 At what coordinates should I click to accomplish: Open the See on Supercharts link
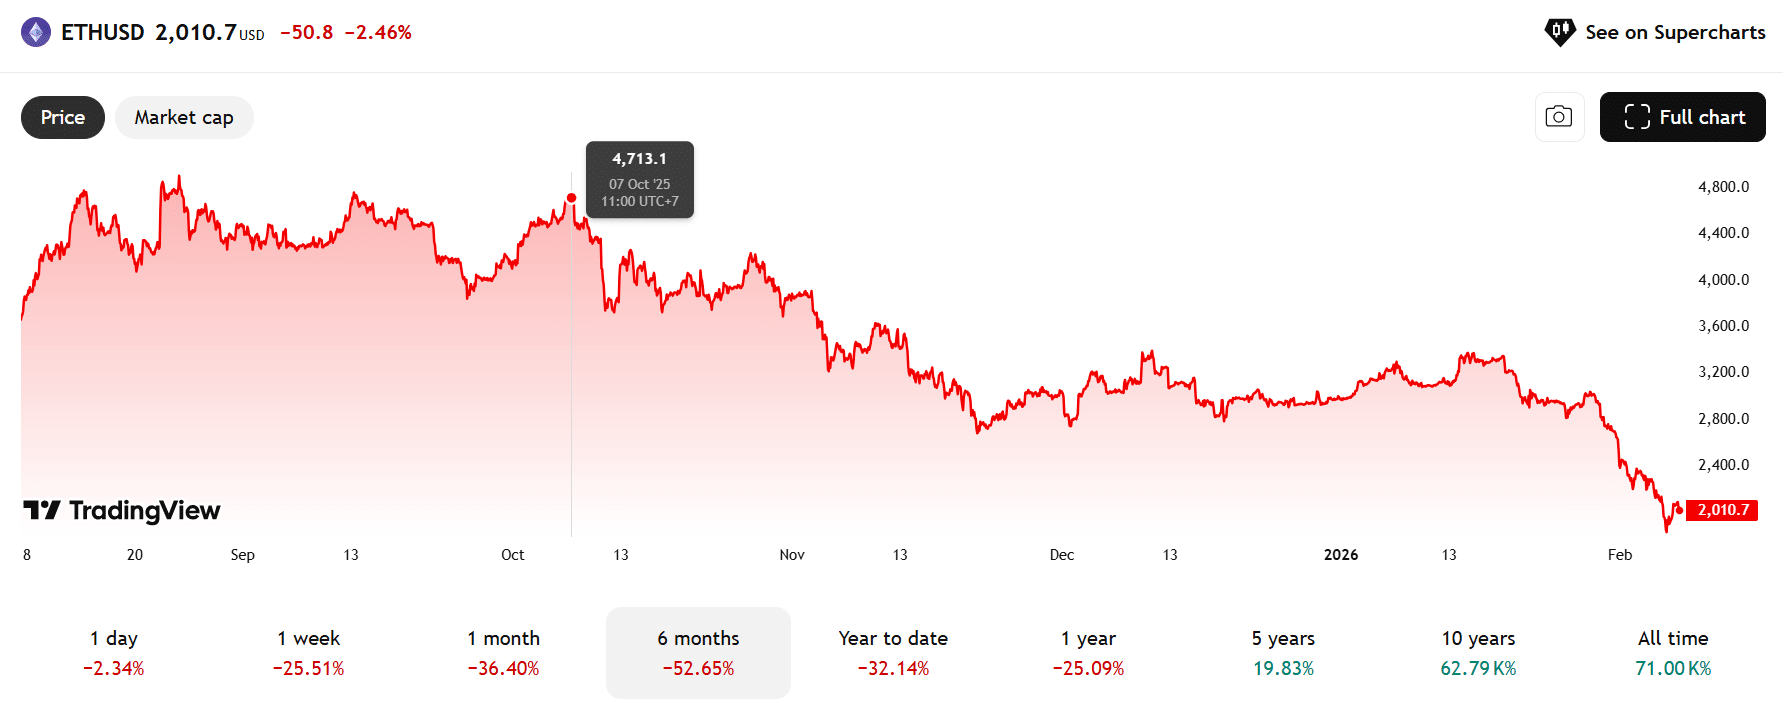(x=1675, y=33)
